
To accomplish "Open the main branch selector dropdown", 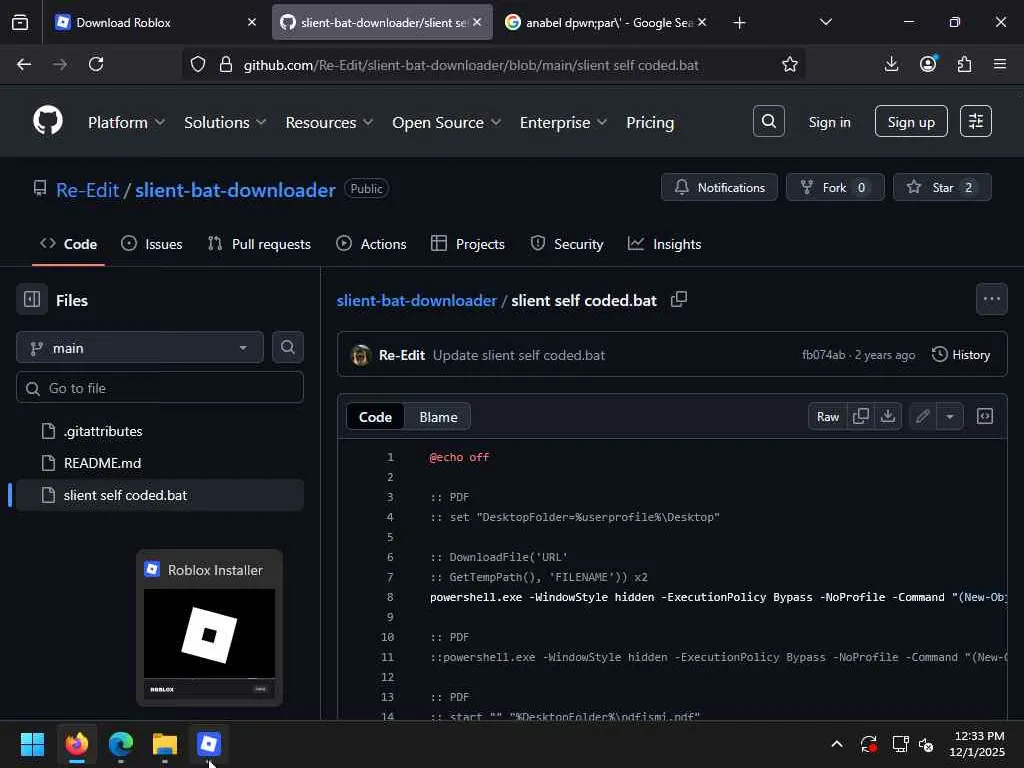I will click(140, 347).
